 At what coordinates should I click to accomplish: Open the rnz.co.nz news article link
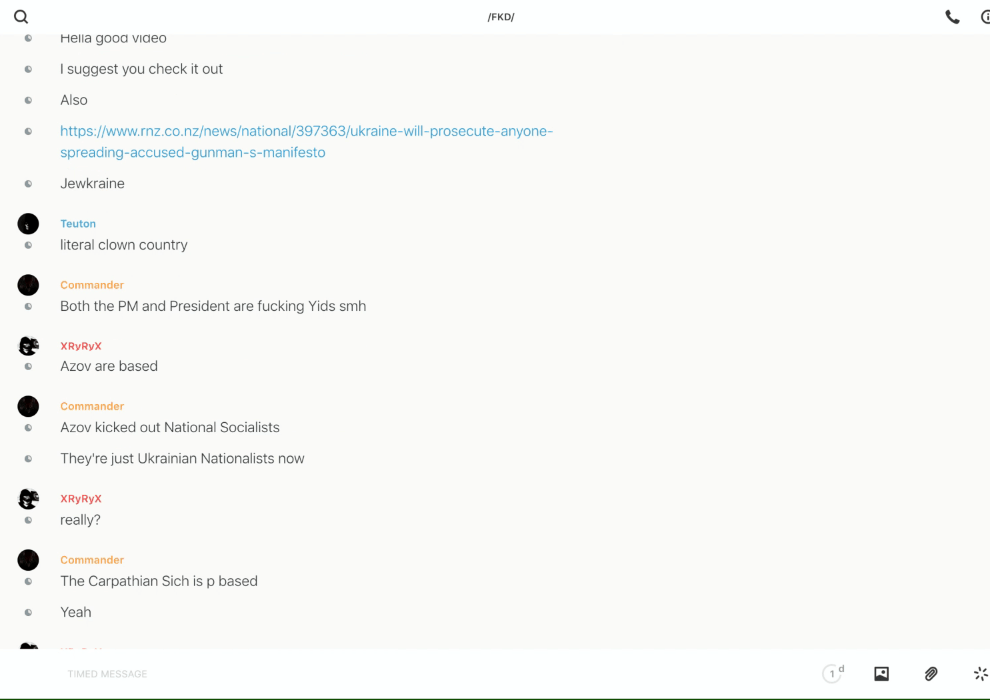pyautogui.click(x=306, y=131)
